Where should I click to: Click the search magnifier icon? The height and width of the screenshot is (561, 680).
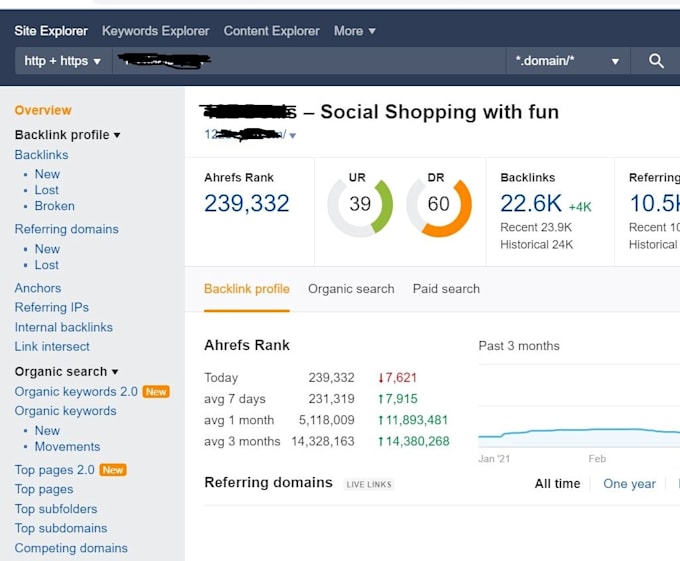click(656, 61)
